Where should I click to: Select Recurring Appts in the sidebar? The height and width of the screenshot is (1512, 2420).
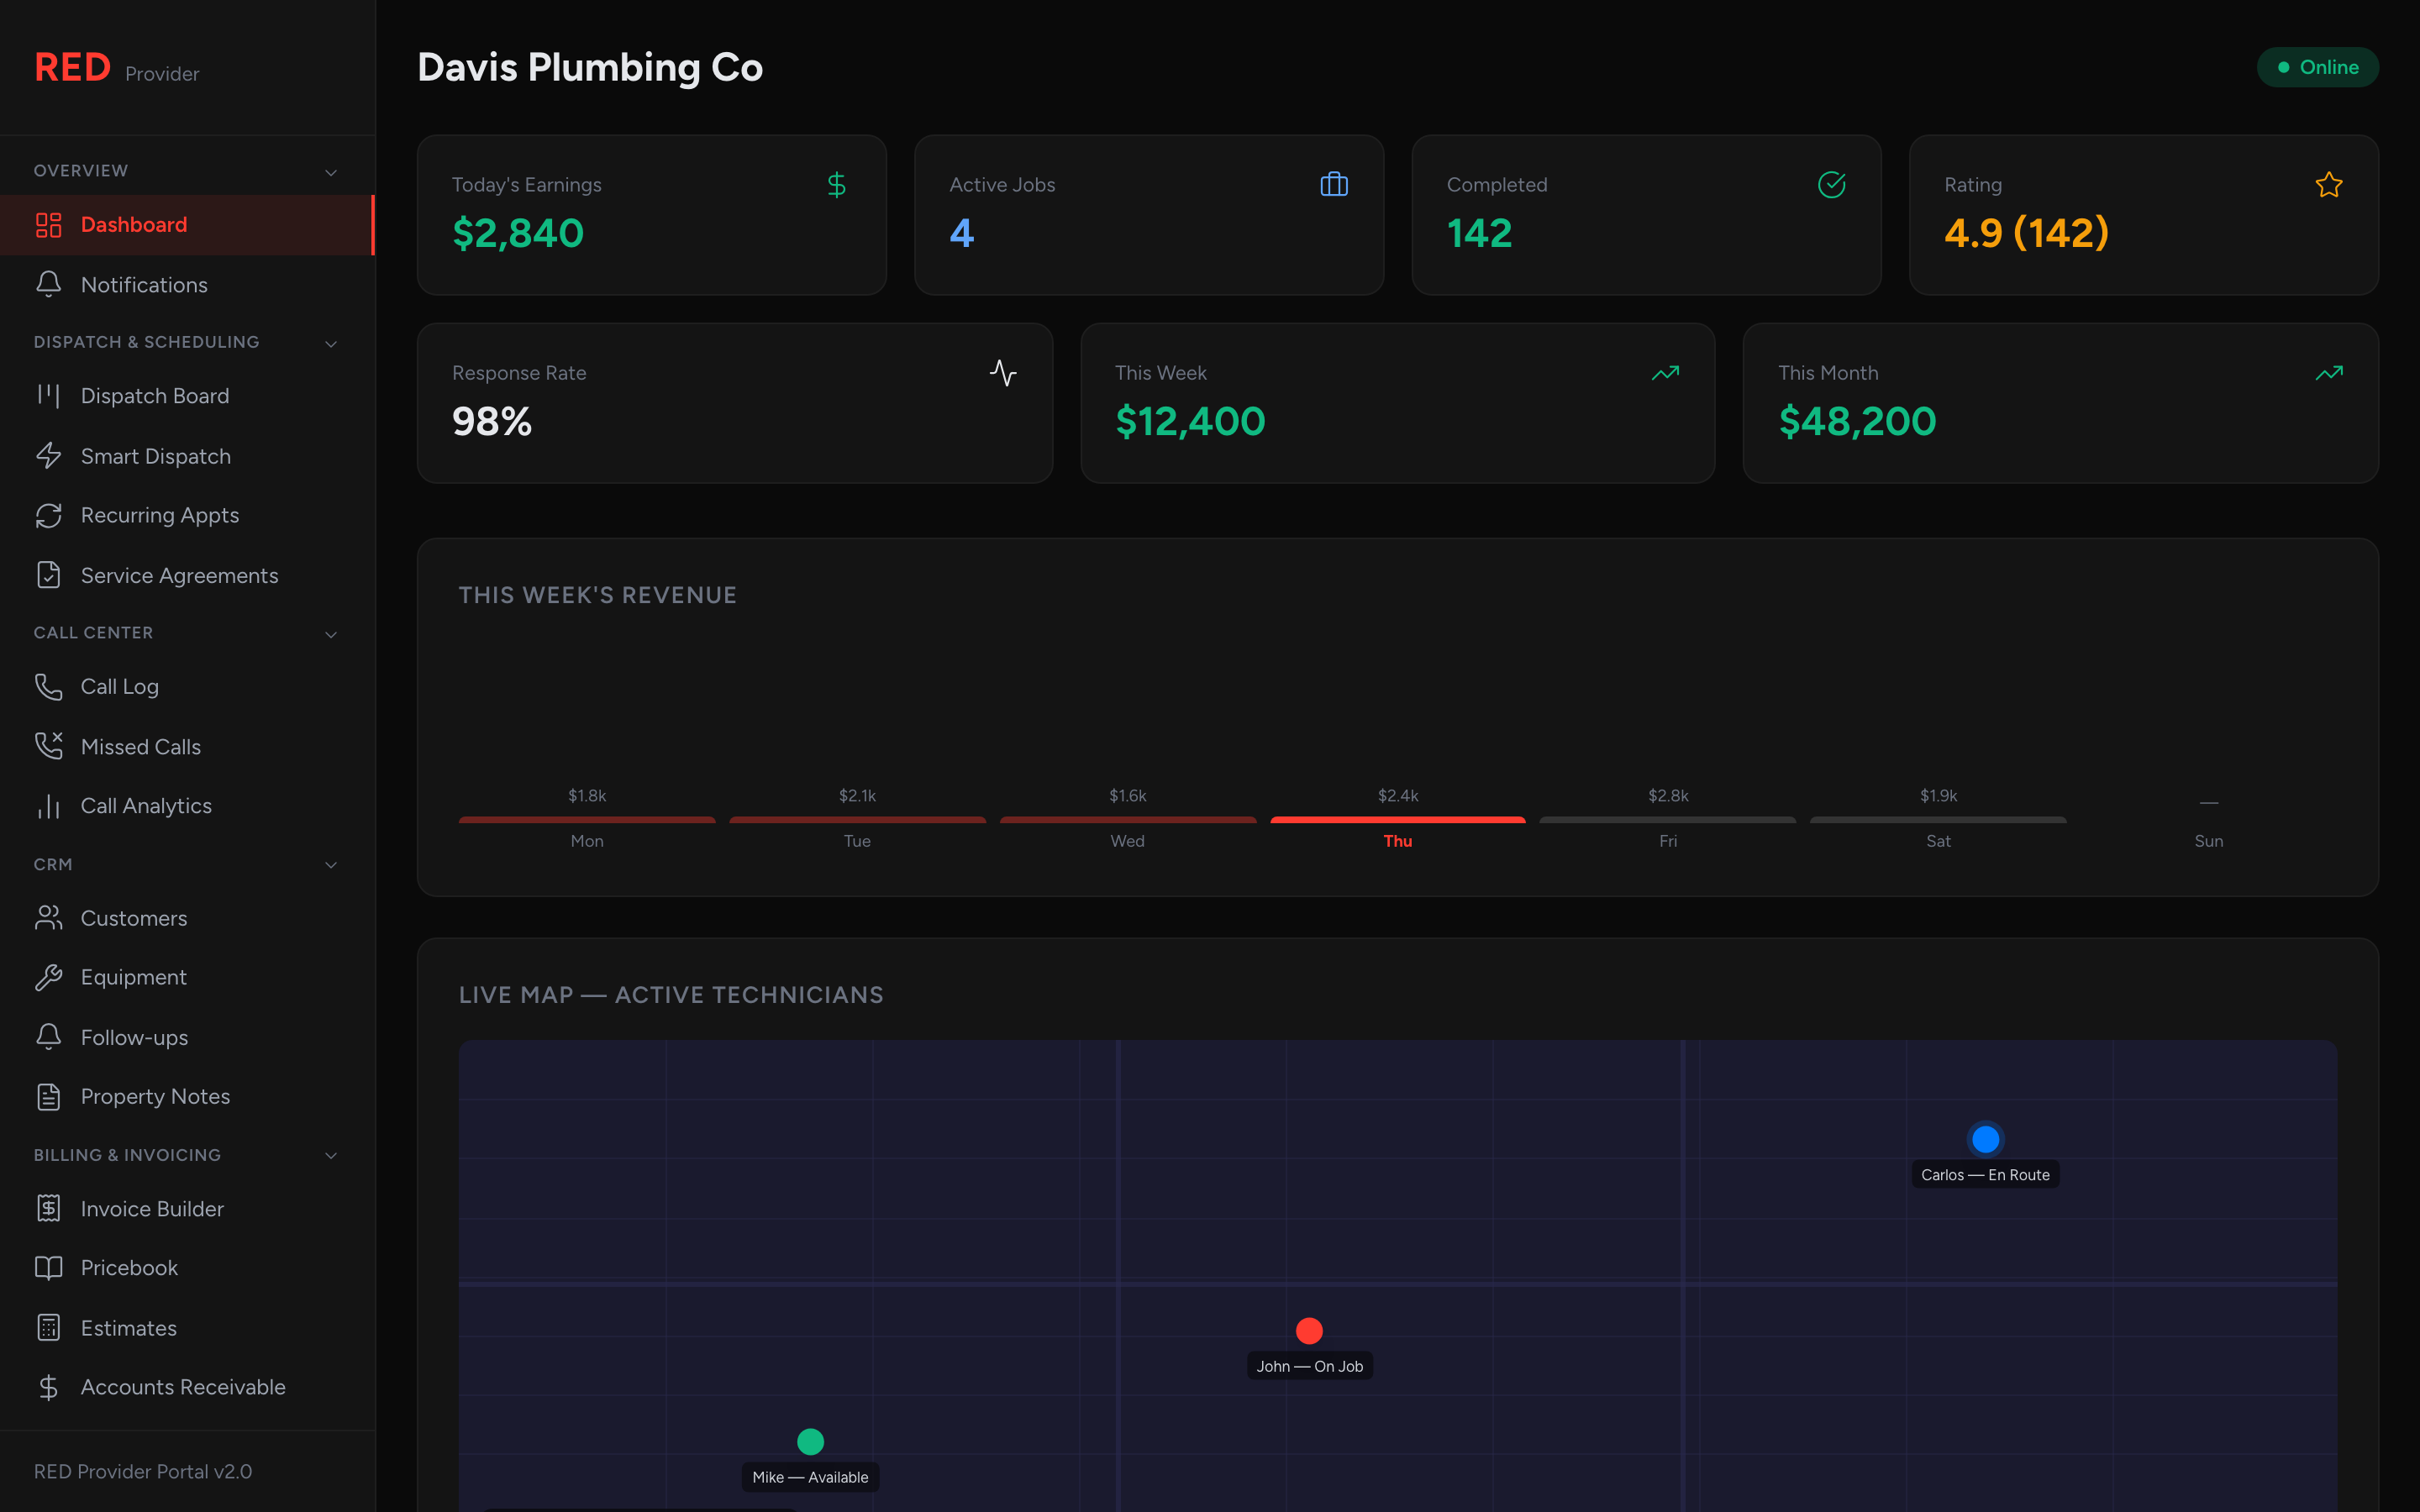187,515
